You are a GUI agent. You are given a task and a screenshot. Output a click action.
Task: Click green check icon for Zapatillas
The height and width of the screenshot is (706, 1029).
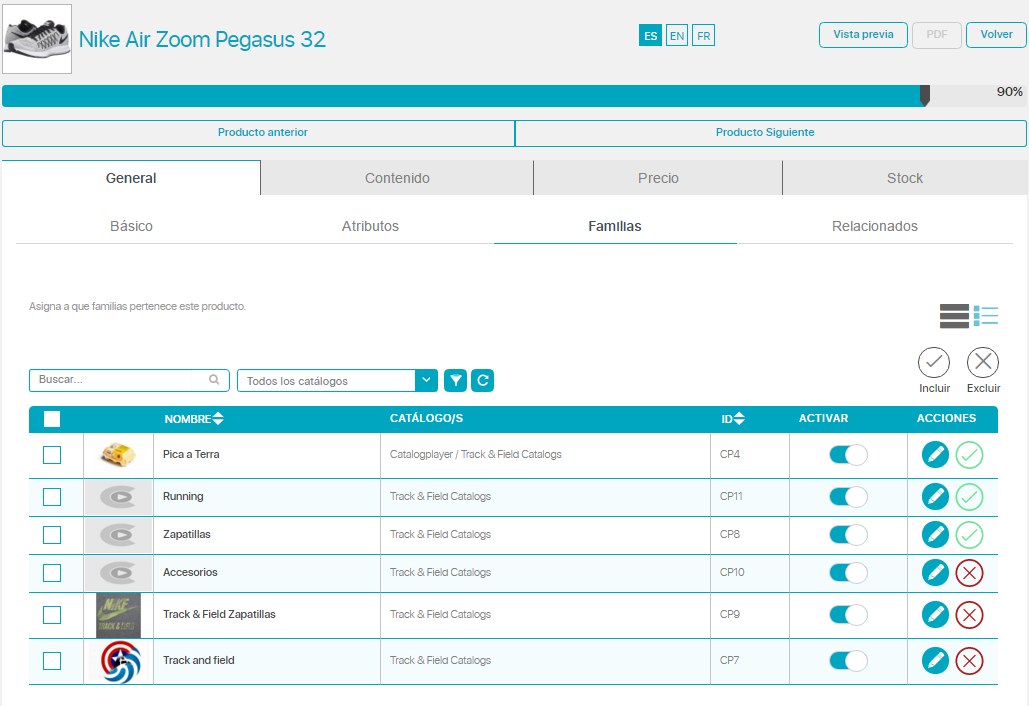(x=969, y=535)
